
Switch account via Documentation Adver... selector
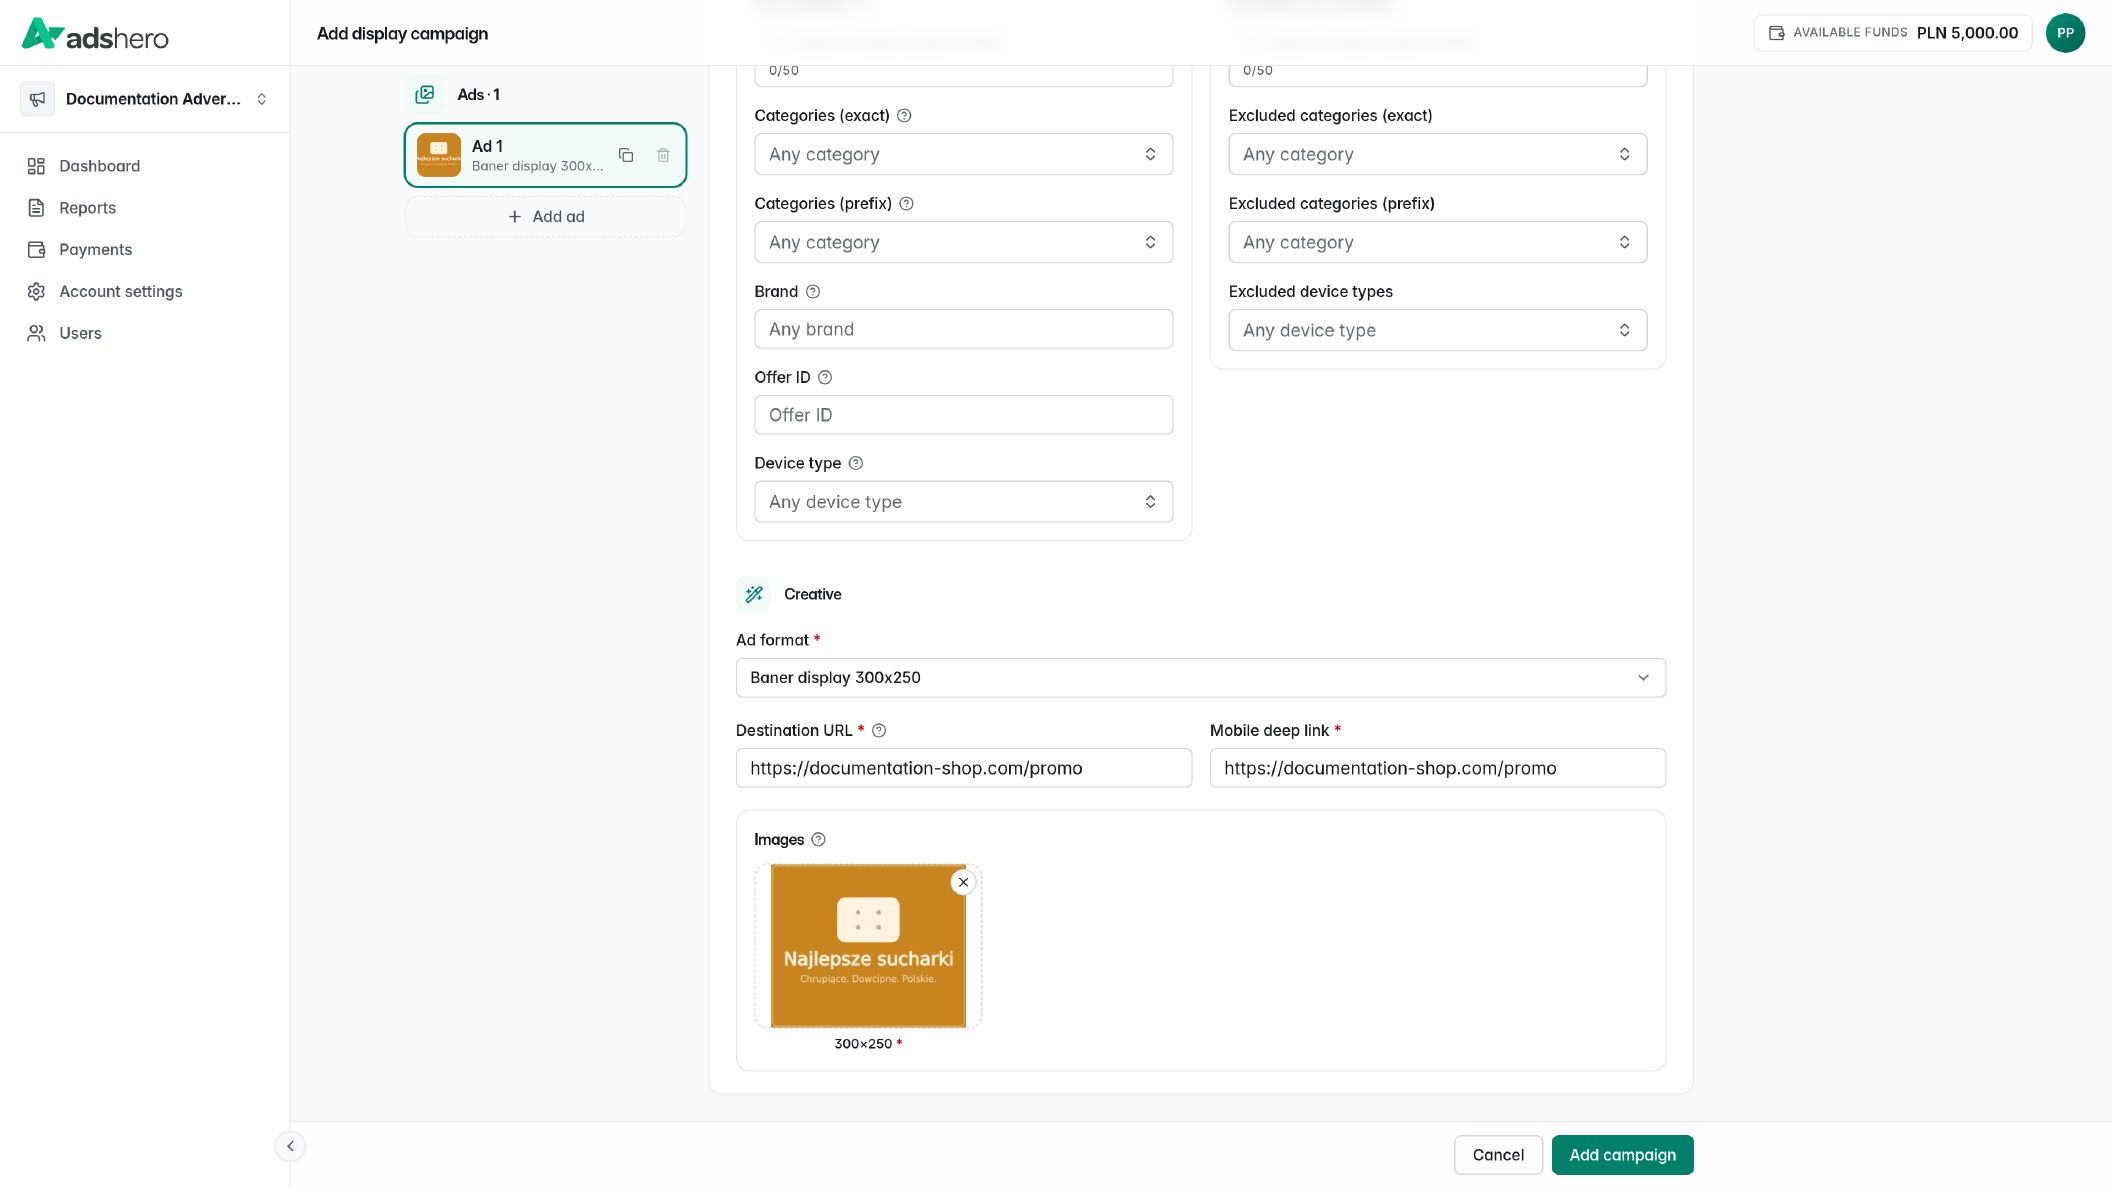point(146,99)
